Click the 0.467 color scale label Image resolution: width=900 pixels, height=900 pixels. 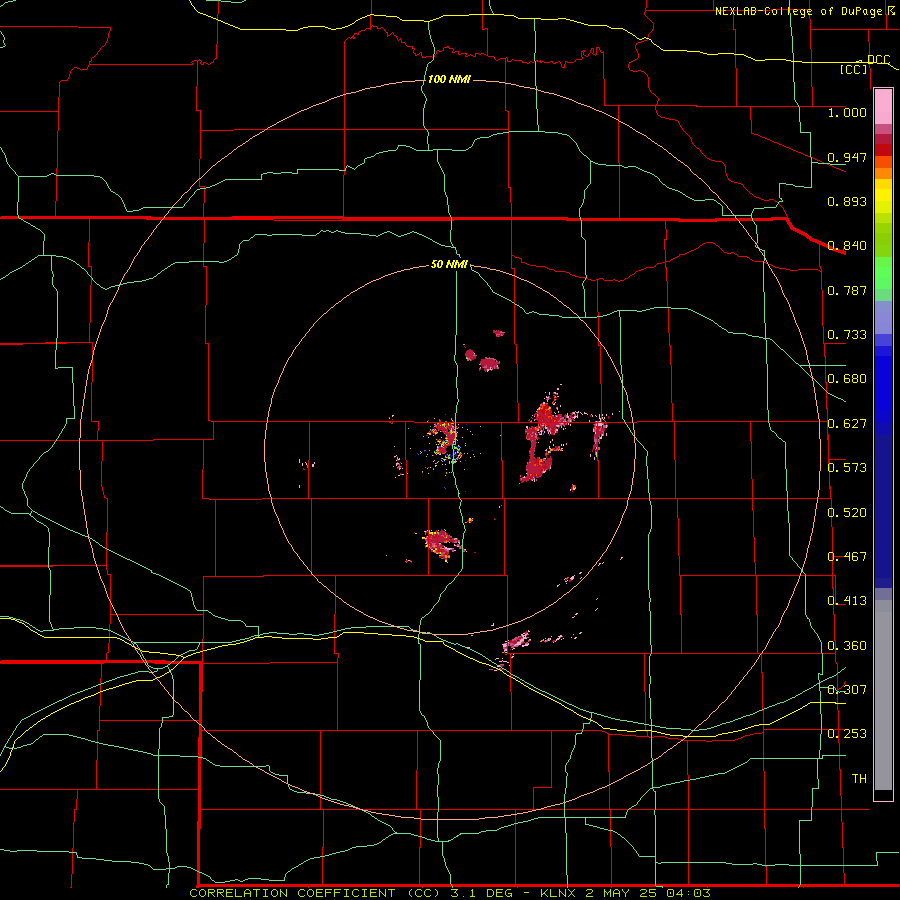(x=847, y=557)
